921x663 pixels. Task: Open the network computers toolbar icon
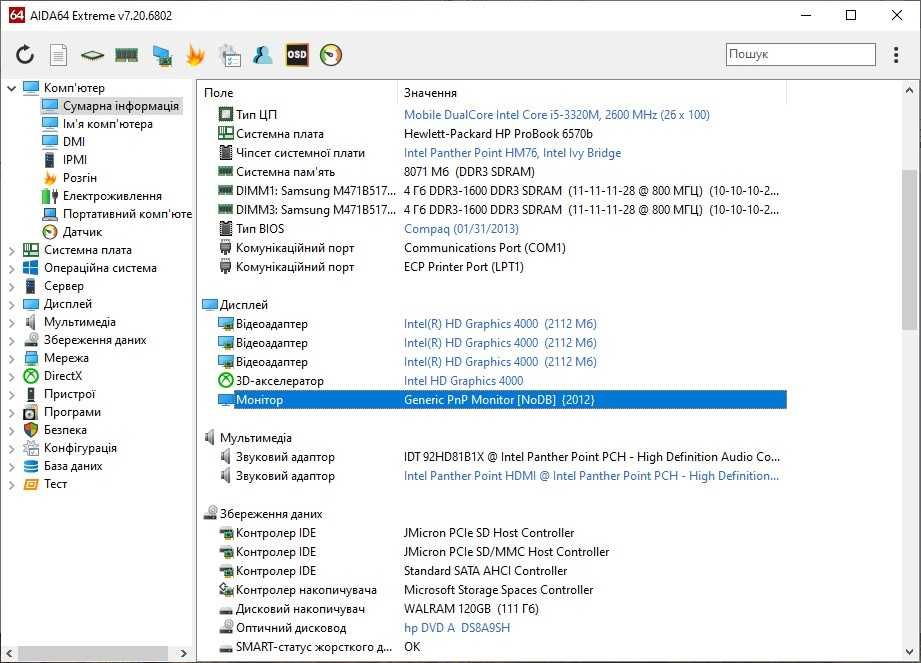click(x=162, y=55)
